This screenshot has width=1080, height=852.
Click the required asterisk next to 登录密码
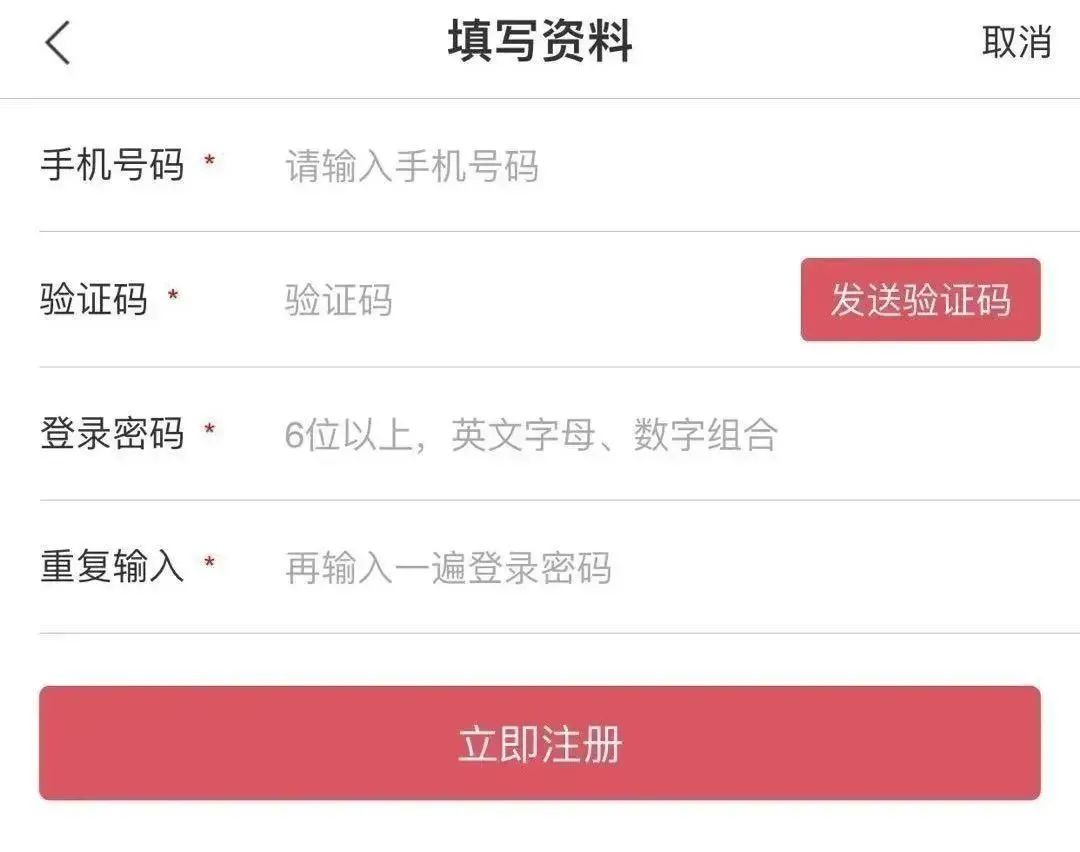point(209,429)
